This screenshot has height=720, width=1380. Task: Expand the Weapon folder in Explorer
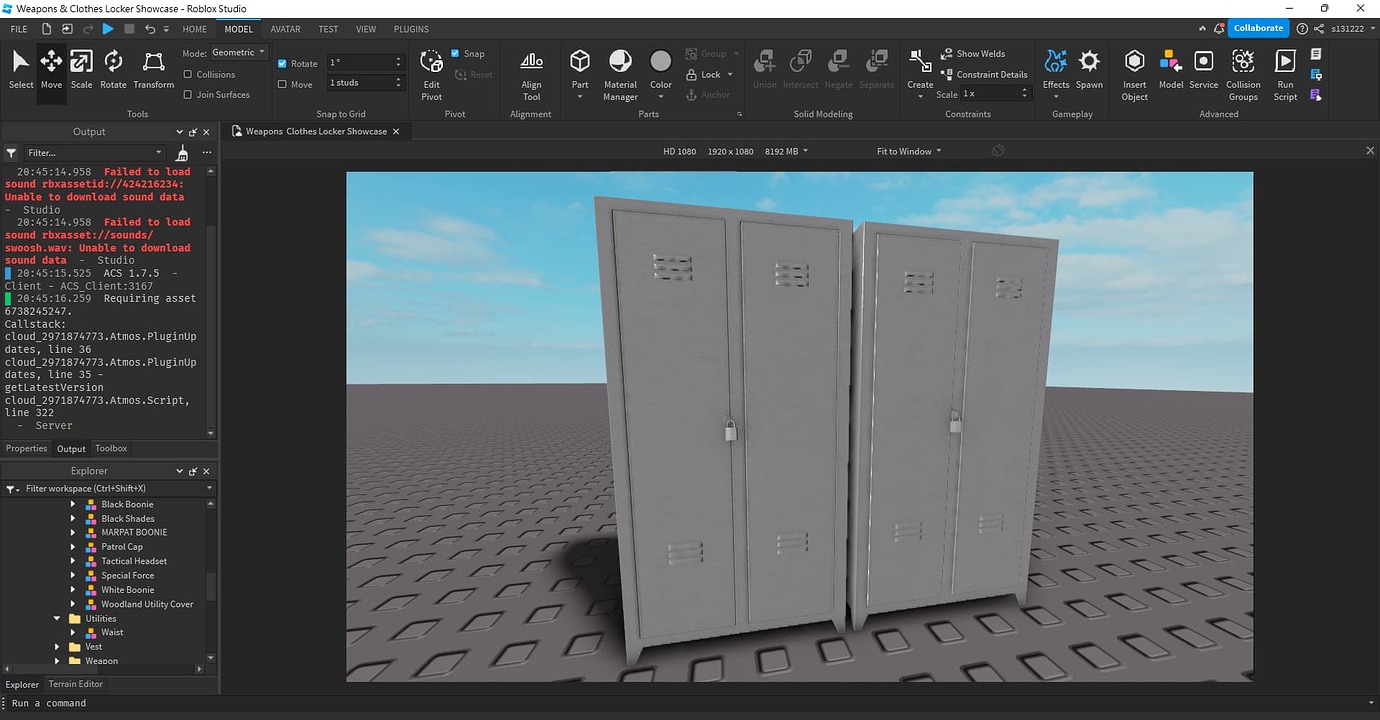coord(57,660)
